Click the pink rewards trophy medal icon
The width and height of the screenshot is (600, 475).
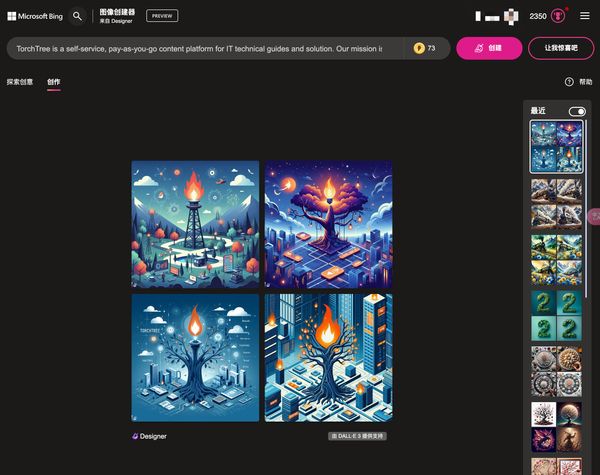click(x=558, y=16)
